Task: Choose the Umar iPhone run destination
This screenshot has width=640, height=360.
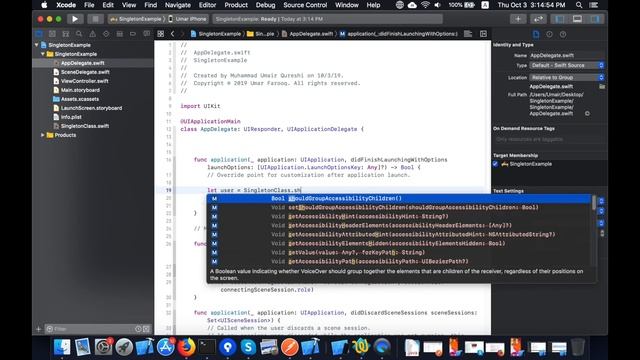Action: click(x=188, y=19)
